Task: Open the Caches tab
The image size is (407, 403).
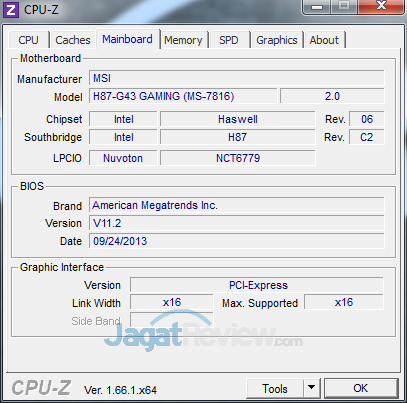Action: pos(73,40)
